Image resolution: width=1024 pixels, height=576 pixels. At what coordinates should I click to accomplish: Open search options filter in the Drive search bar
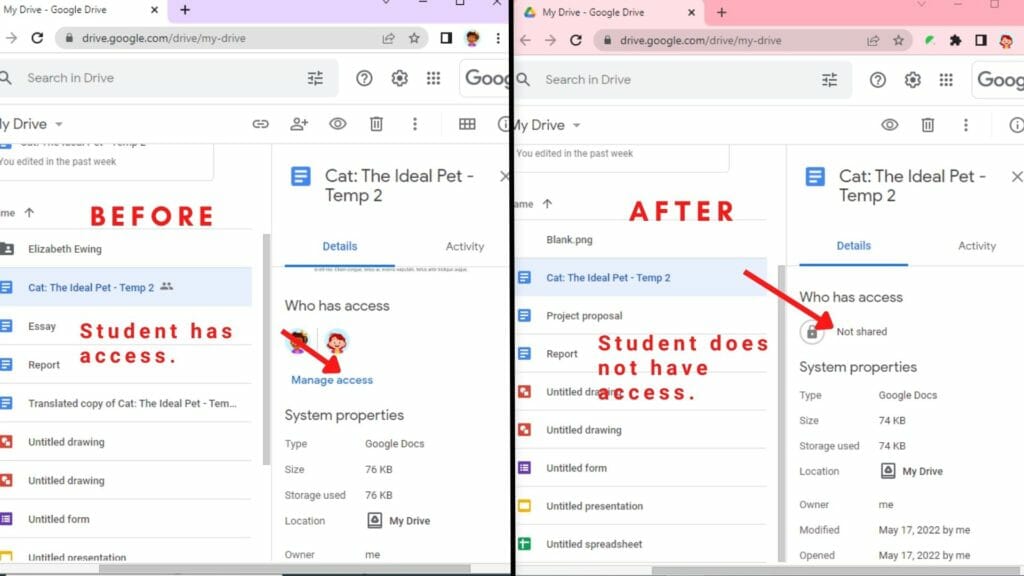click(x=315, y=77)
